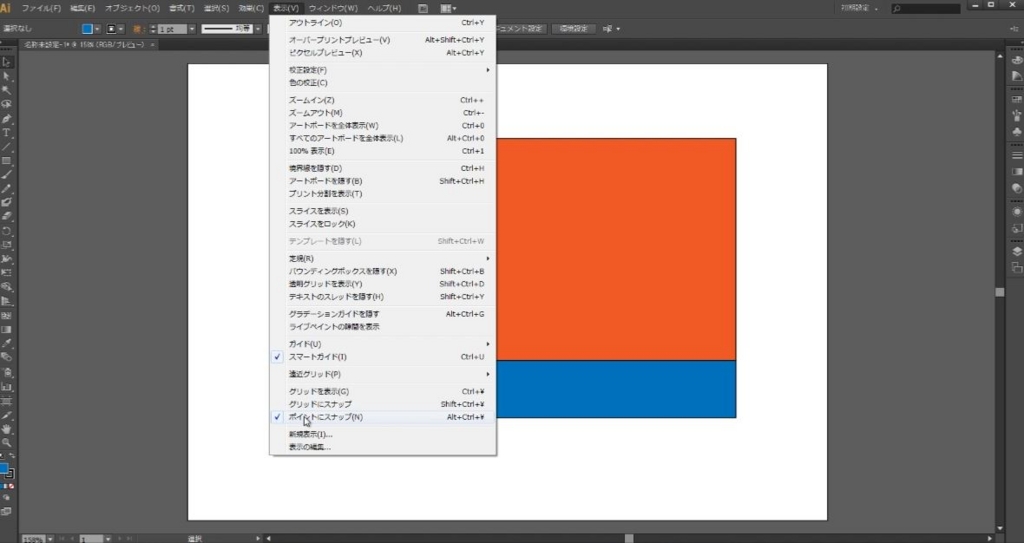Click the vertical scrollbar thumb
Screen dimensions: 1024x543
pyautogui.click(x=1000, y=292)
